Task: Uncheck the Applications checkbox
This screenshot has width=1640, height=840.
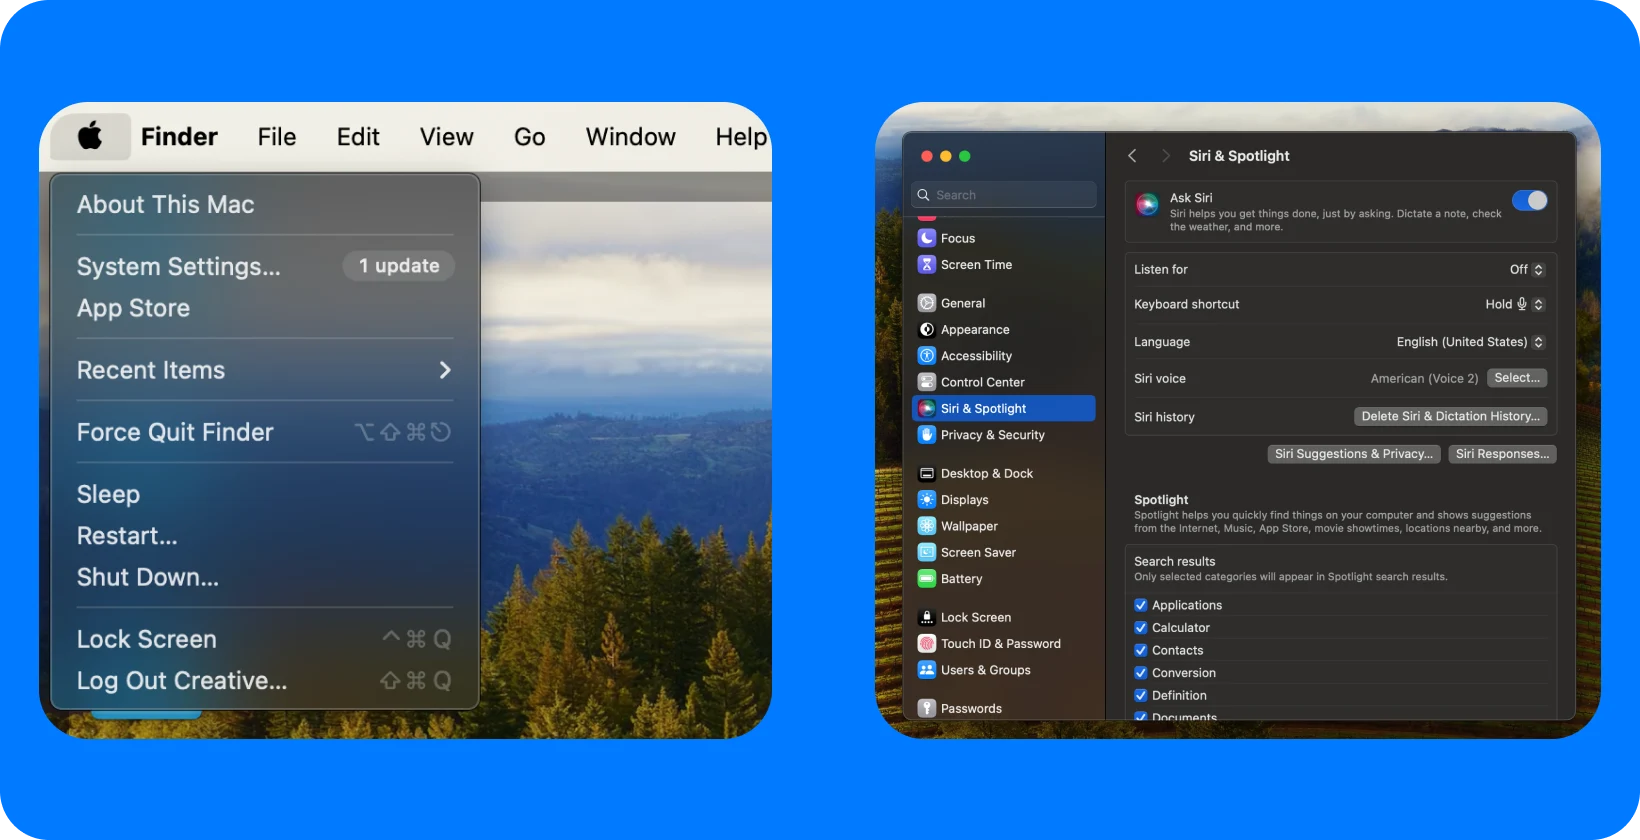Action: point(1141,605)
